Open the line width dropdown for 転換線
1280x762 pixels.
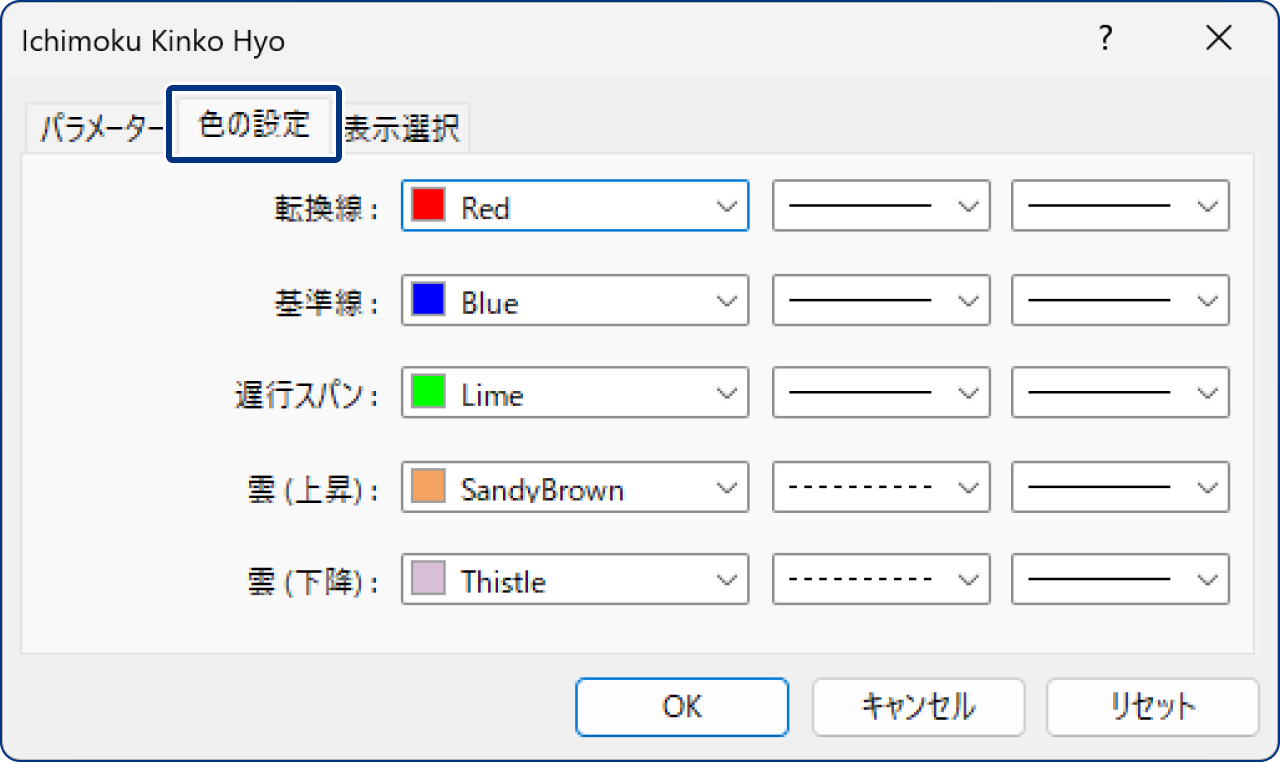pos(1119,206)
